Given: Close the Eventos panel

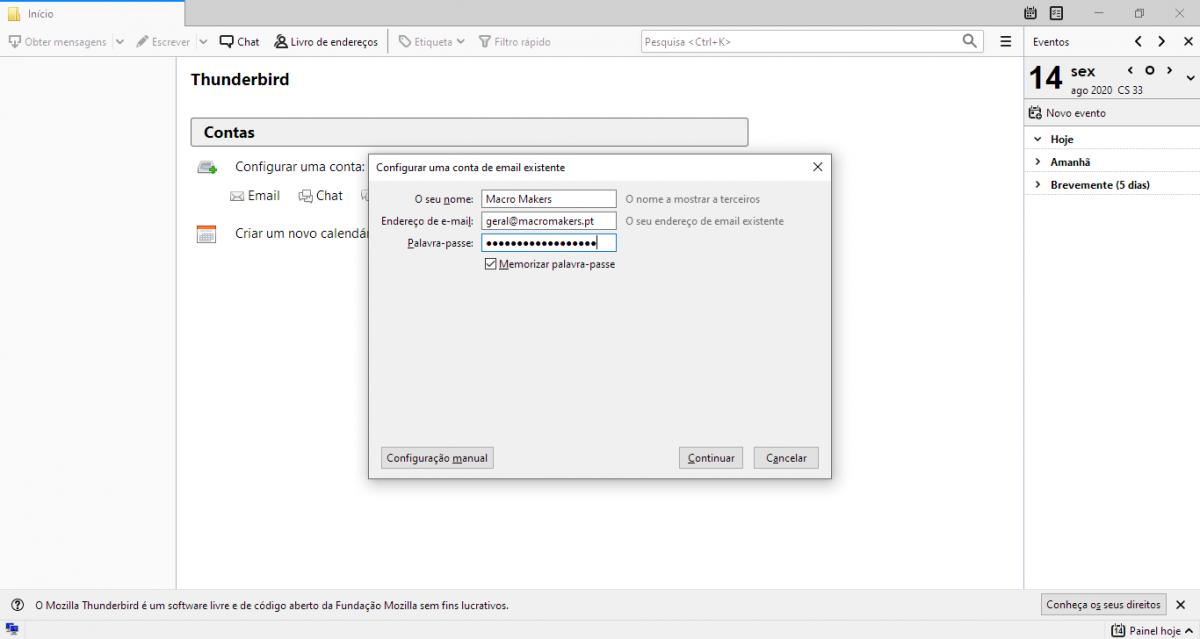Looking at the screenshot, I should click(x=1188, y=42).
